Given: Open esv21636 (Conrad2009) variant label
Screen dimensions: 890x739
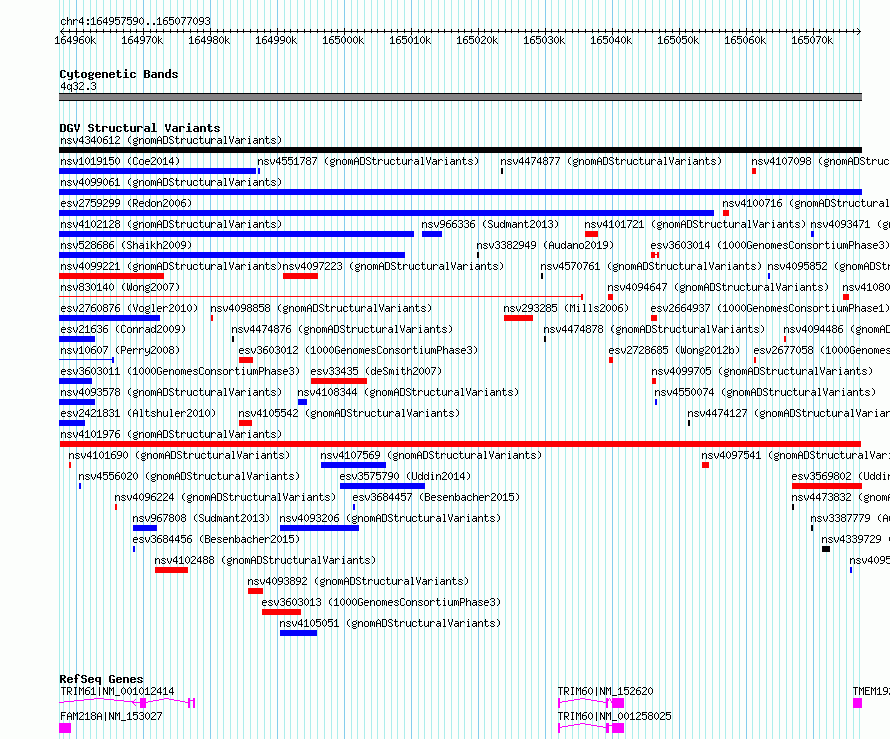Looking at the screenshot, I should [x=123, y=329].
